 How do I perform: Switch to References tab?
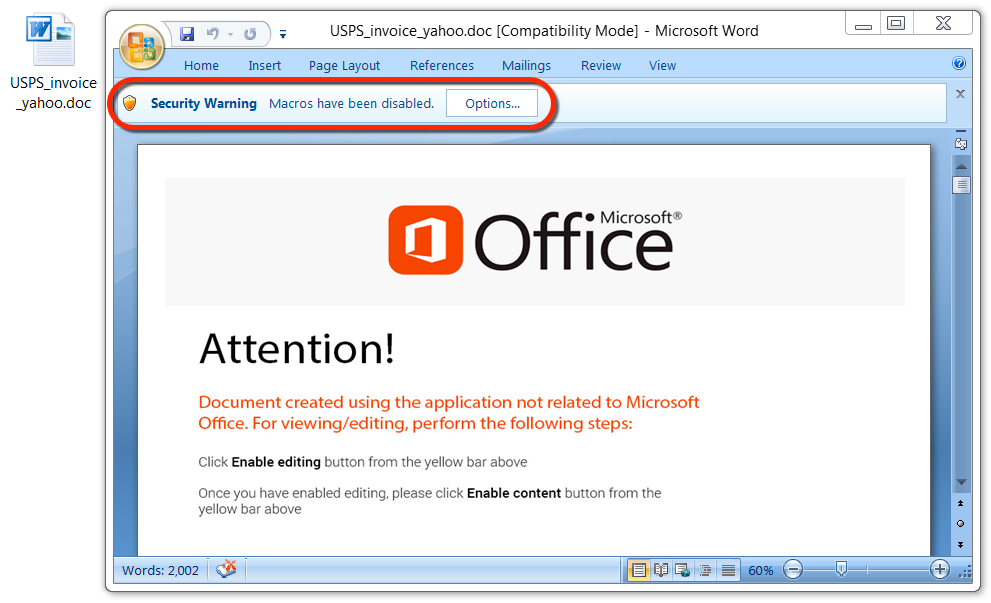[441, 66]
